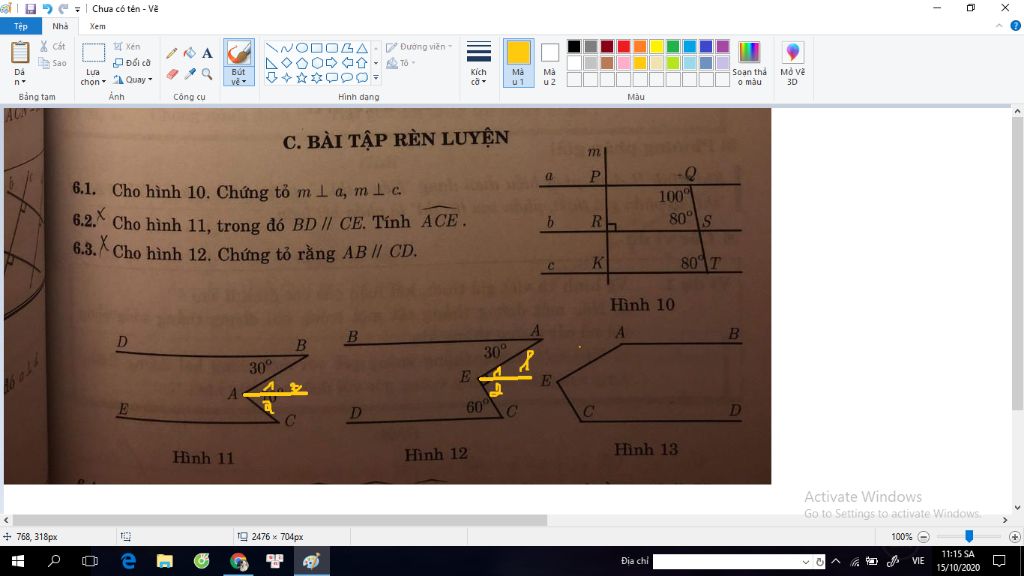The height and width of the screenshot is (576, 1024).
Task: Open Soạn thảo màu color editor
Action: 749,63
